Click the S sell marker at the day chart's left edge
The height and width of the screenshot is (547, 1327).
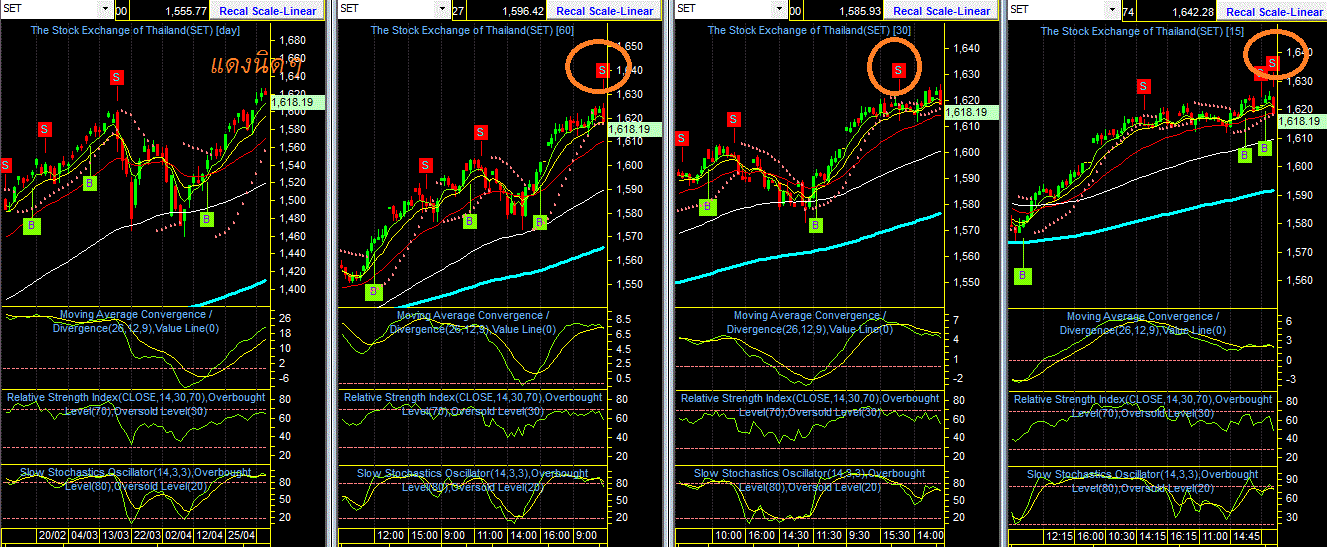pyautogui.click(x=6, y=165)
